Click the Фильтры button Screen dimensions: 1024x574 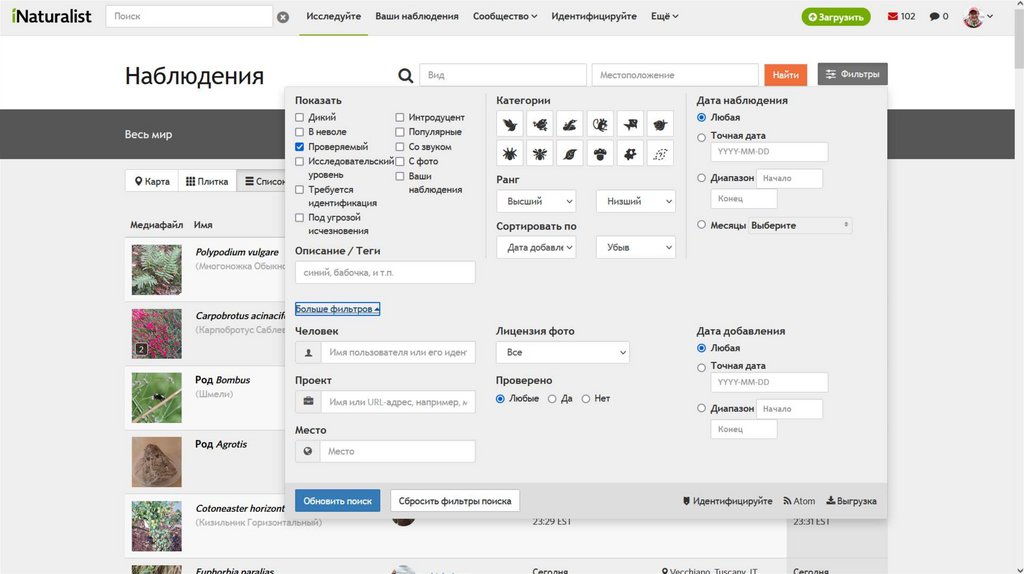click(852, 74)
